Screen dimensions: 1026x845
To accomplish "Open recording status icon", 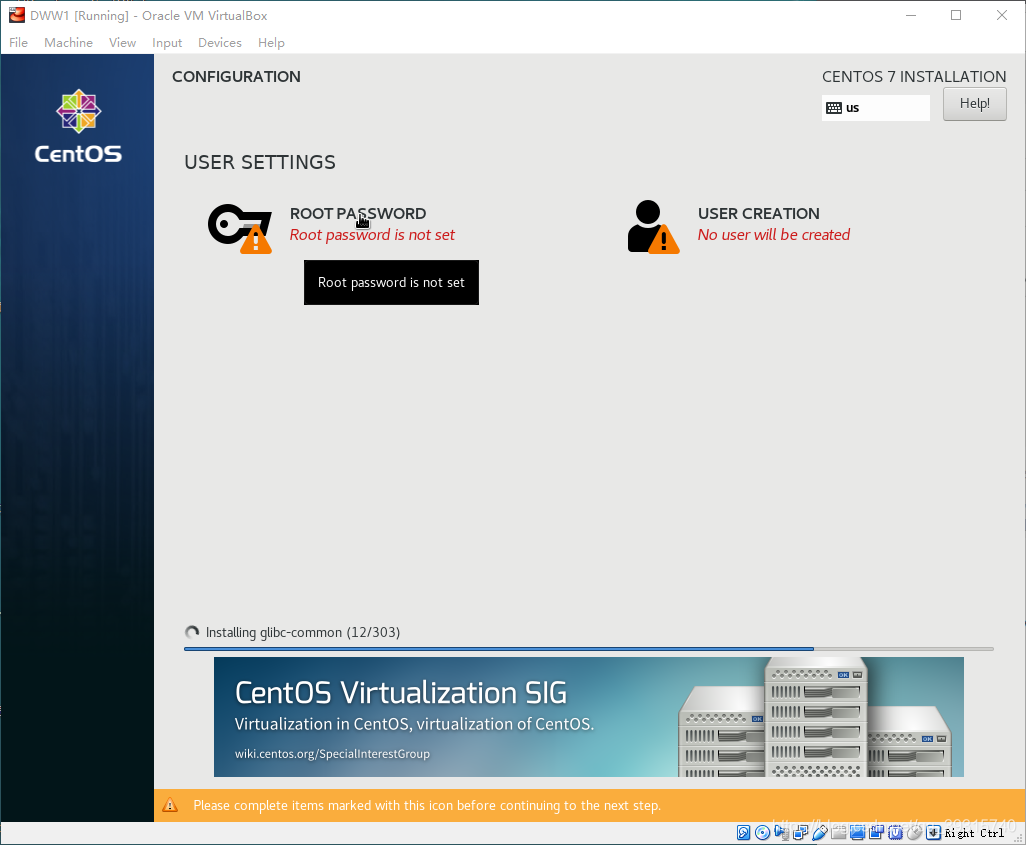I will (876, 833).
